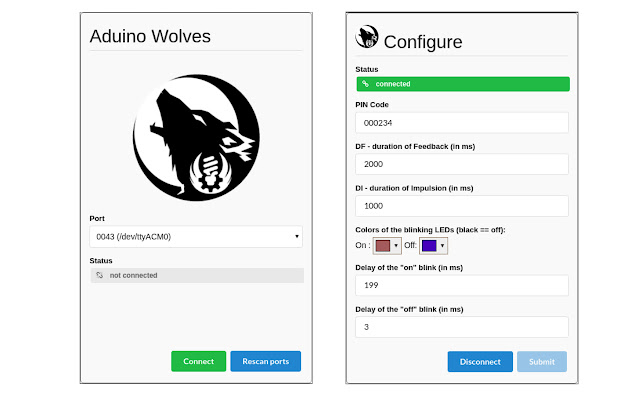640x400 pixels.
Task: Click the small wolf icon beside Configure
Action: click(367, 36)
